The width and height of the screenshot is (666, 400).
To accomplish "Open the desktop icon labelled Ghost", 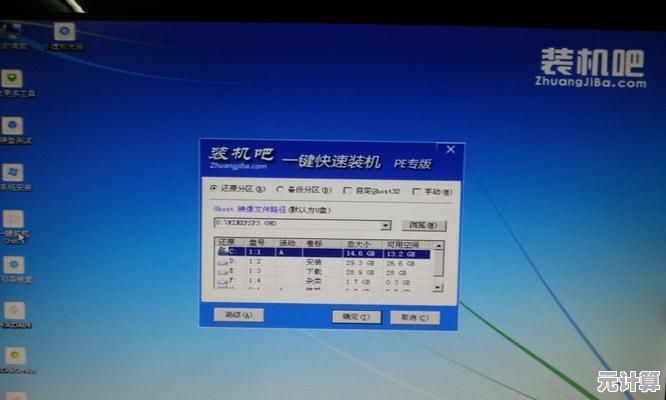I will pos(14,220).
